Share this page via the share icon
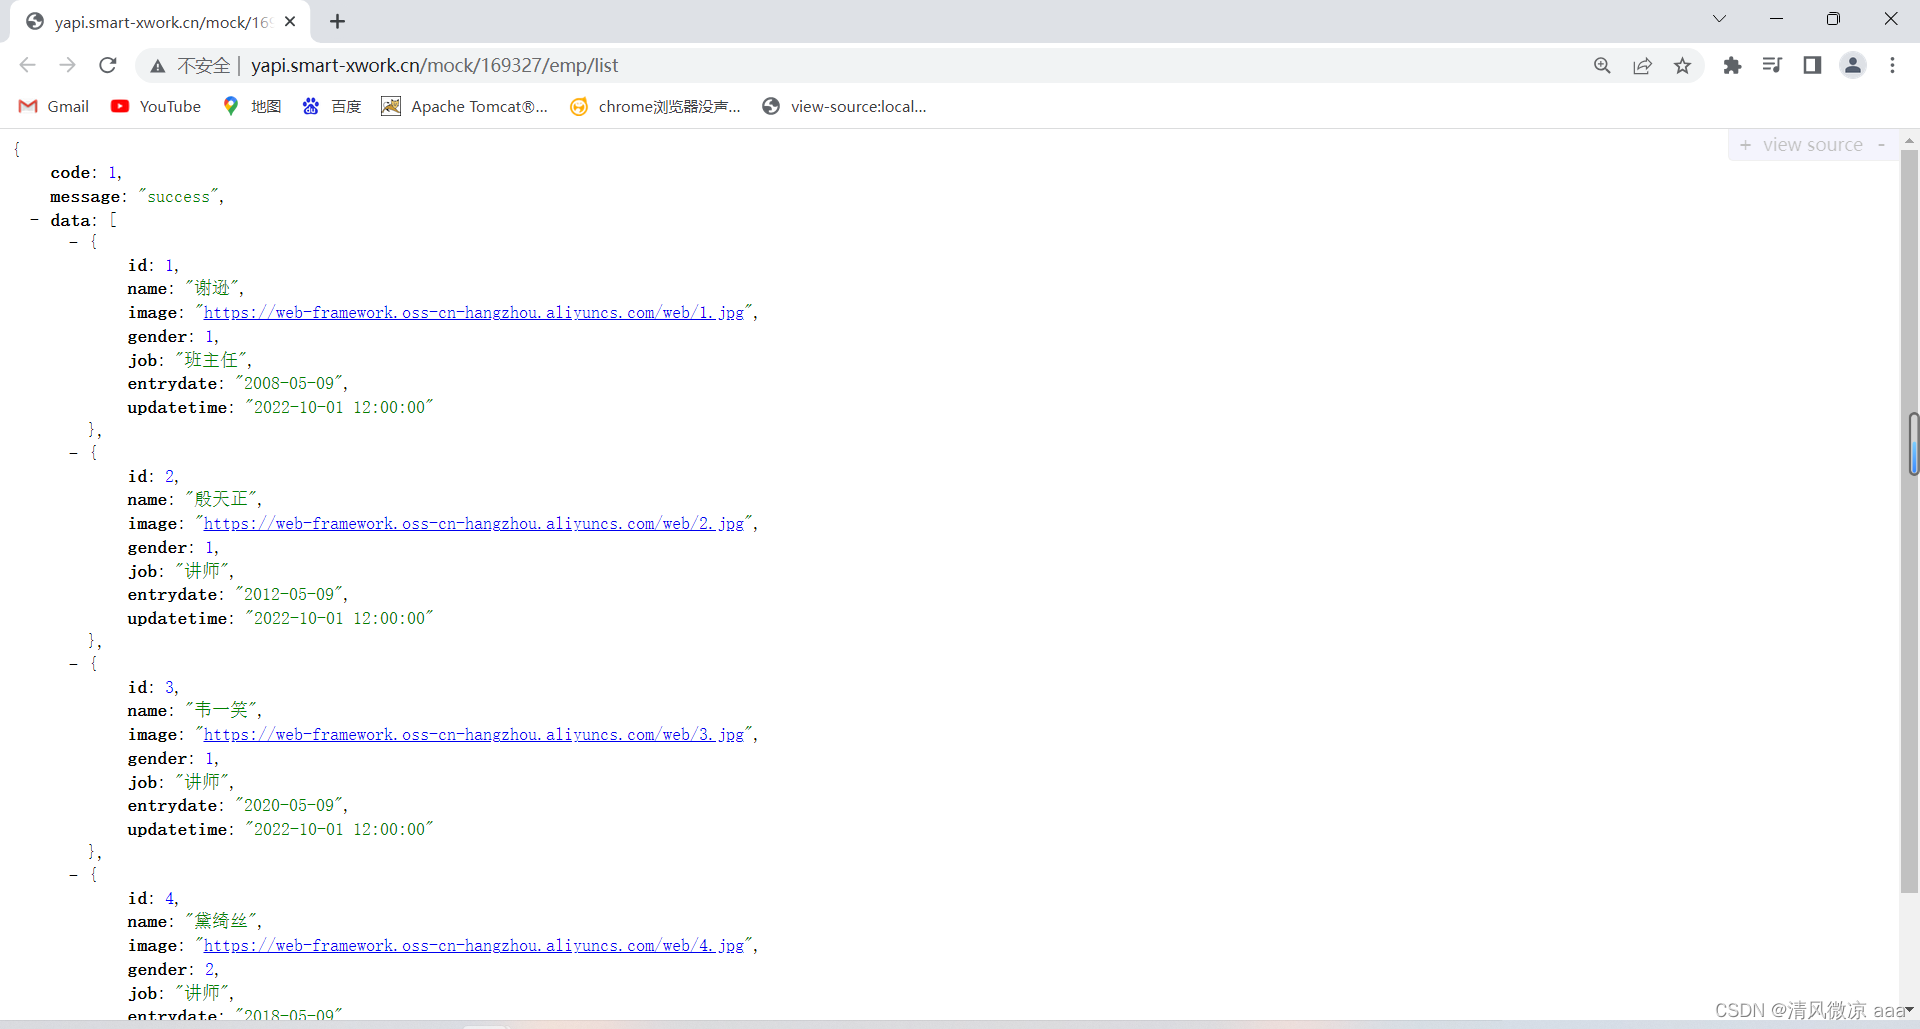1920x1029 pixels. point(1642,65)
